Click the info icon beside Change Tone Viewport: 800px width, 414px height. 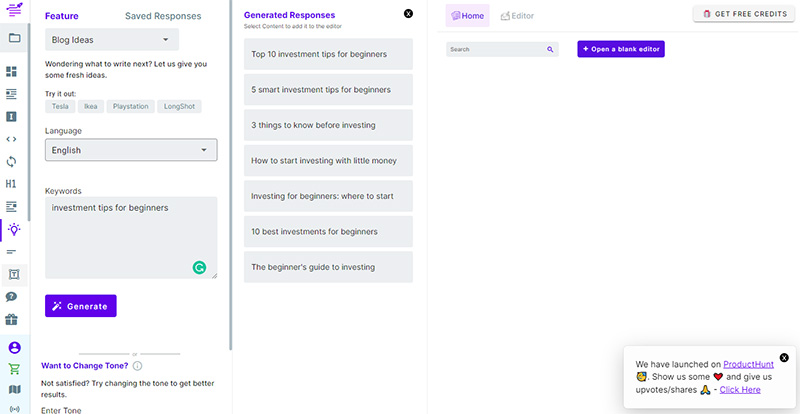(x=137, y=366)
